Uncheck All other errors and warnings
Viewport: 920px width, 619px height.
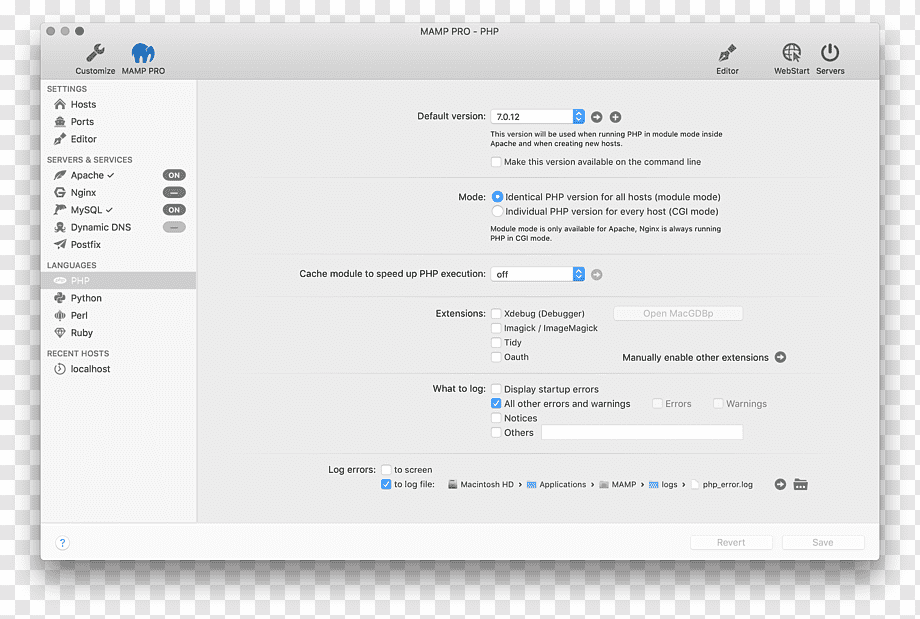[x=496, y=404]
